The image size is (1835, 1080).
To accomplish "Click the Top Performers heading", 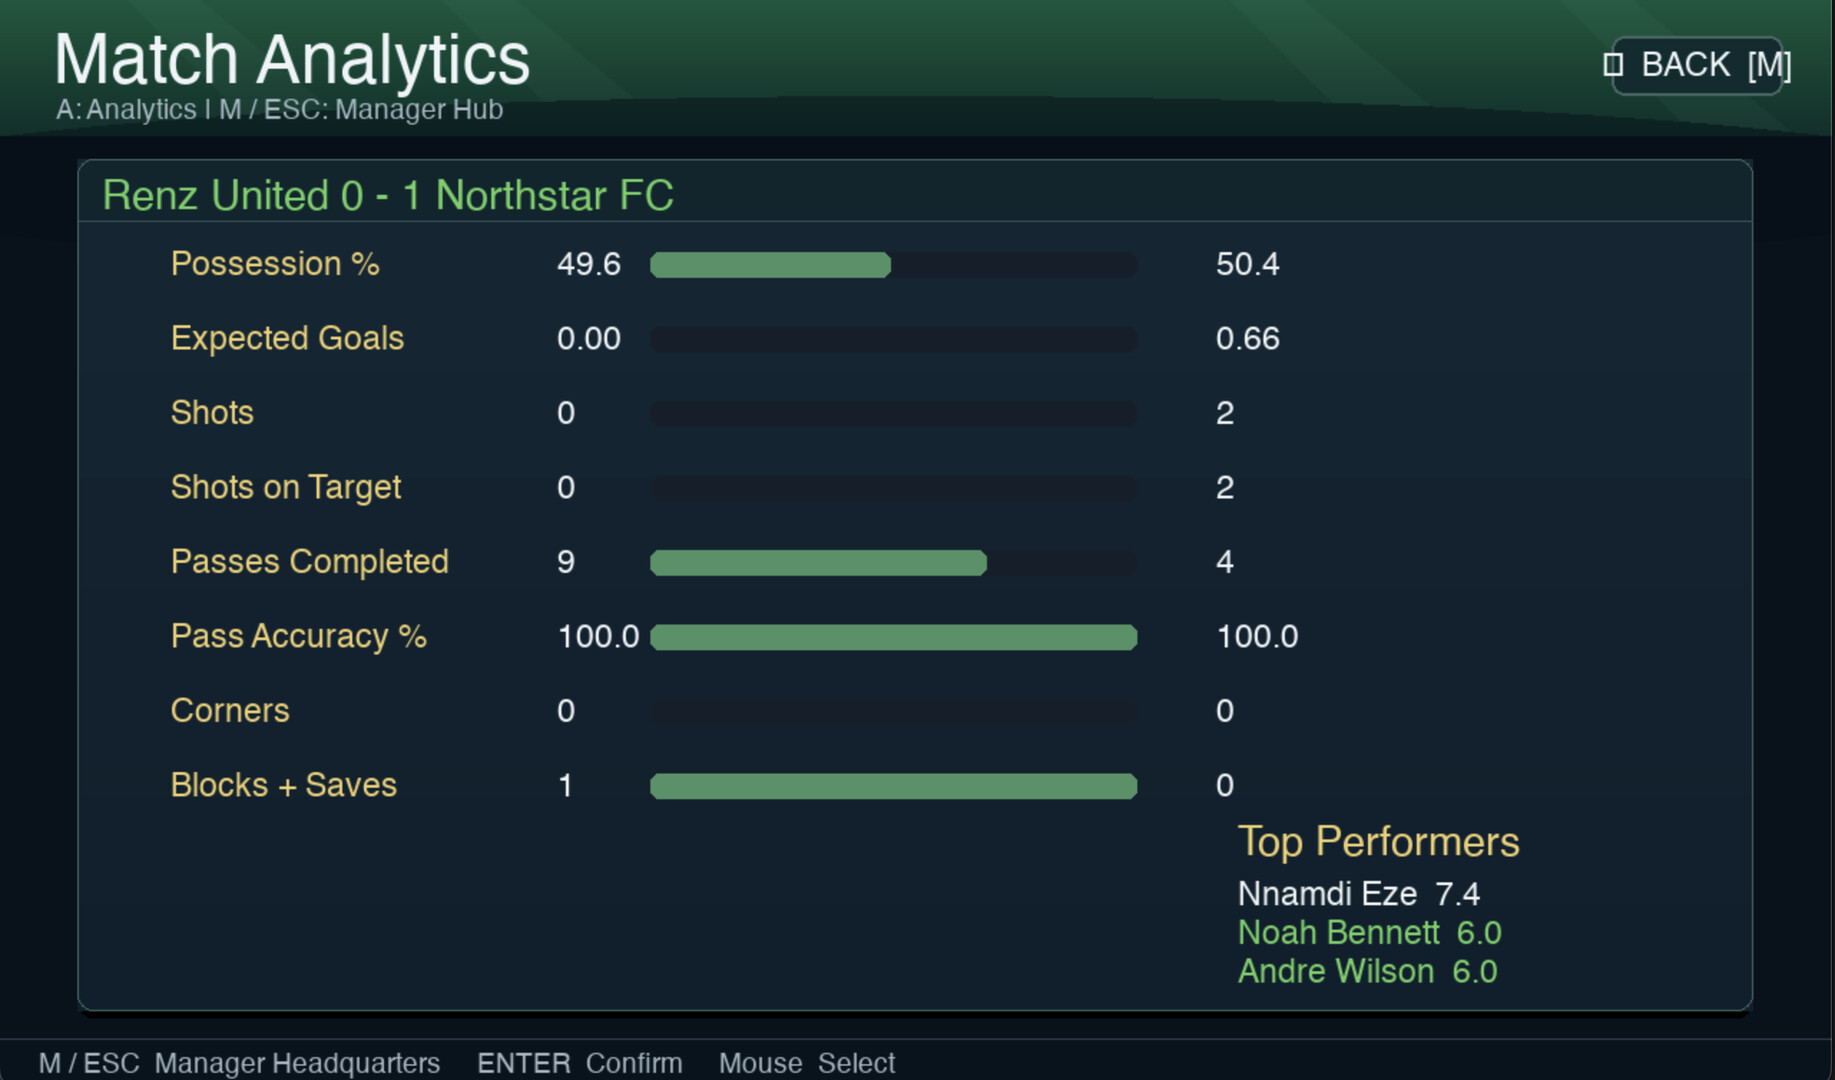I will tap(1378, 841).
